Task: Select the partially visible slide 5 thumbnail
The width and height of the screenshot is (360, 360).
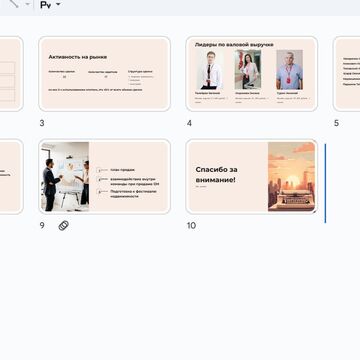Action: coord(346,74)
